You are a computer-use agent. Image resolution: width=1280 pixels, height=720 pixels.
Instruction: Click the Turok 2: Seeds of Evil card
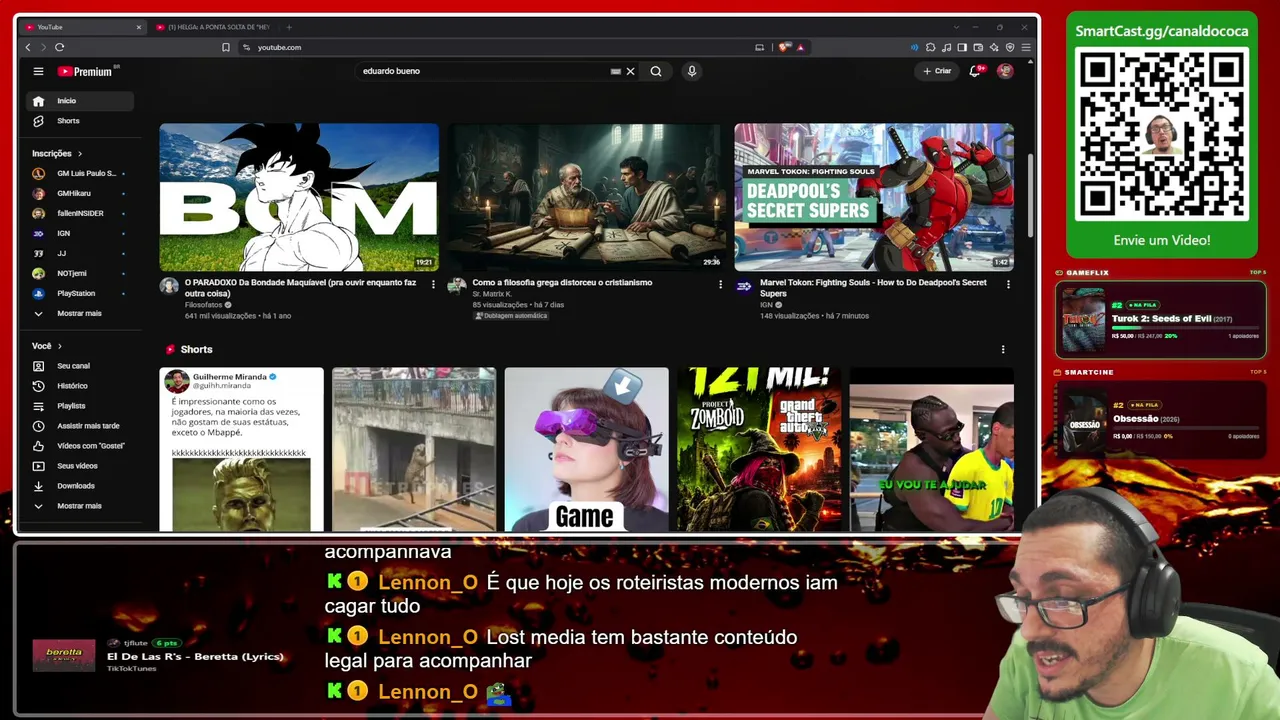pos(1161,320)
